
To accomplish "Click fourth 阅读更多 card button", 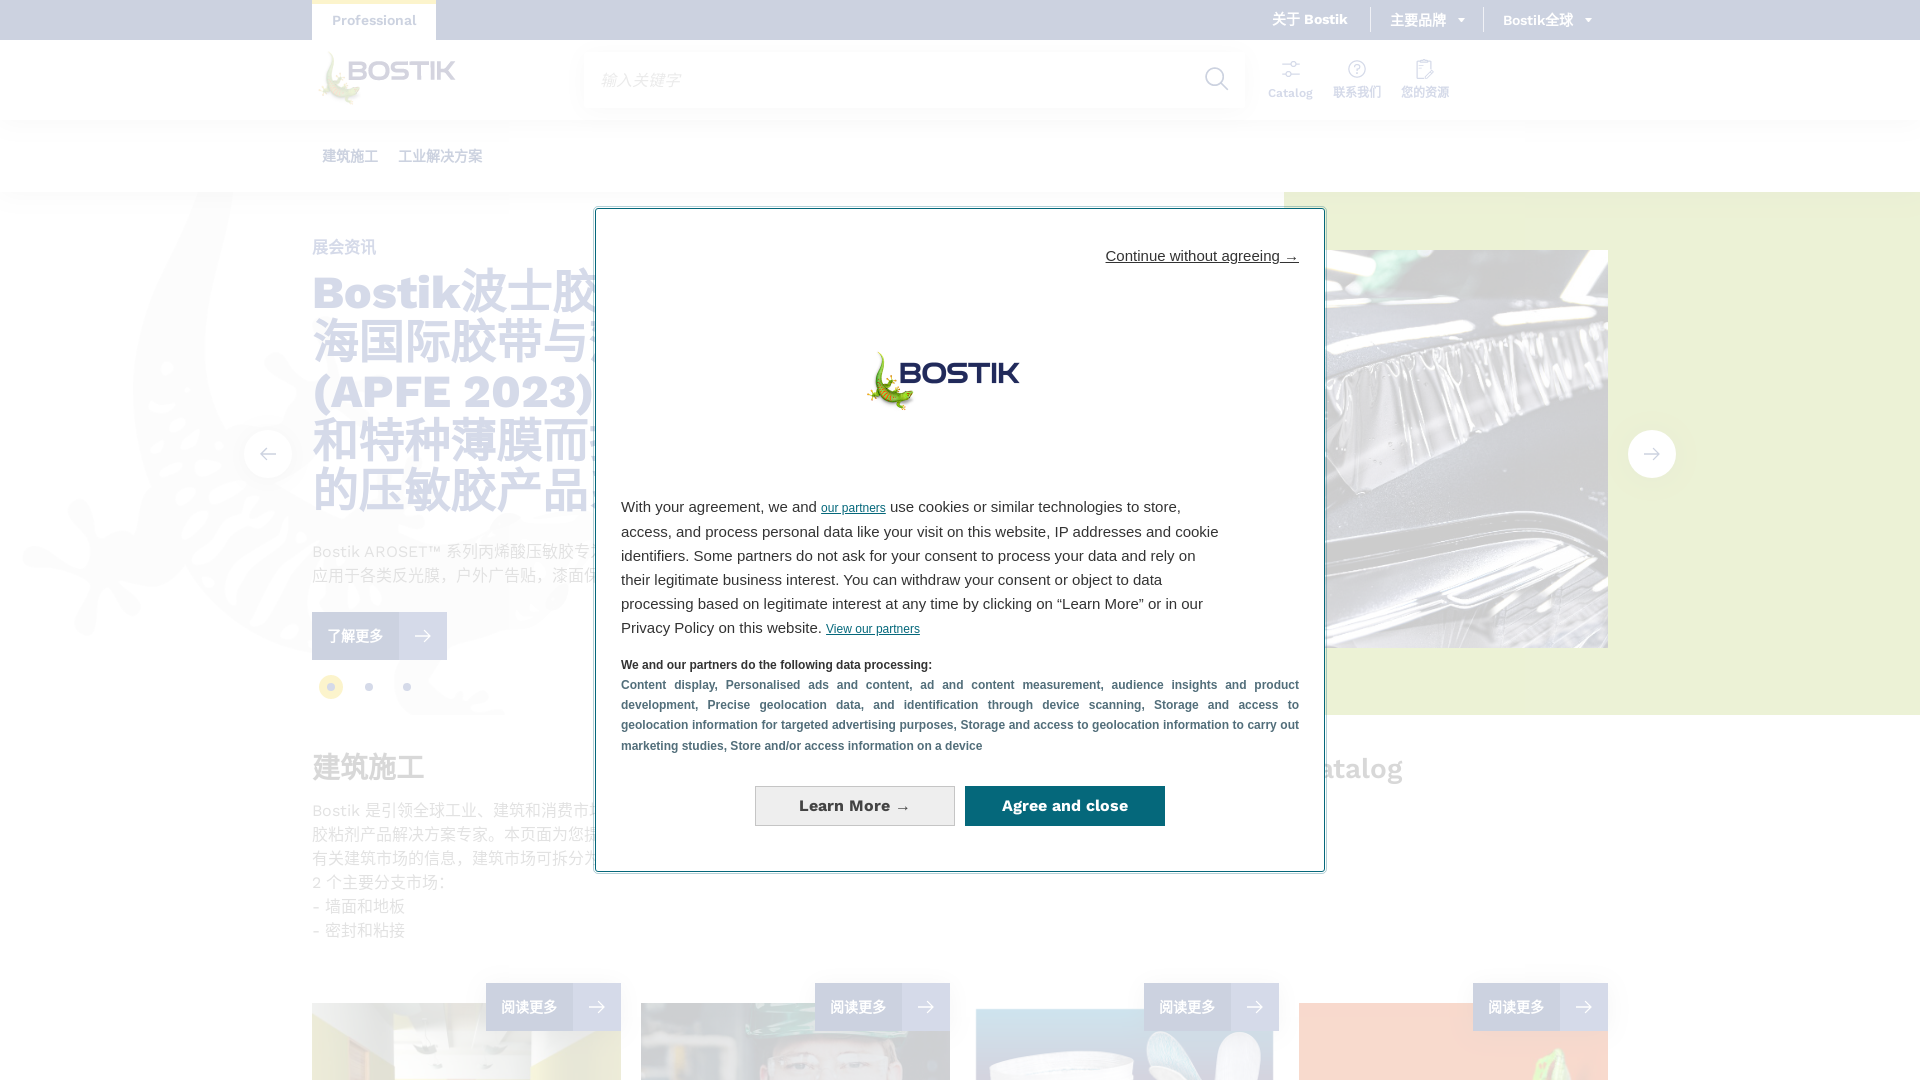I will [1540, 1007].
